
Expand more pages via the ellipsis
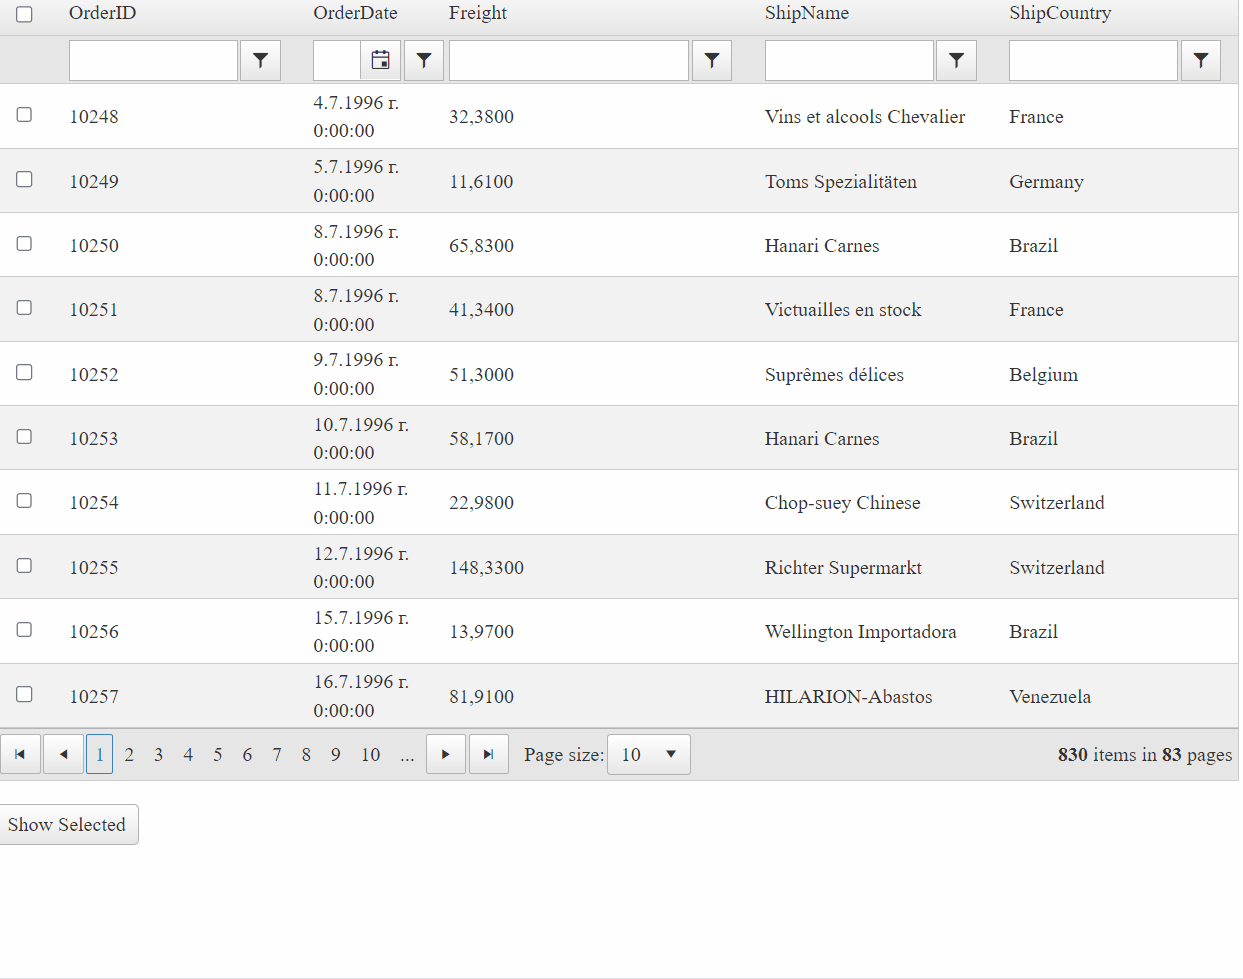click(407, 754)
